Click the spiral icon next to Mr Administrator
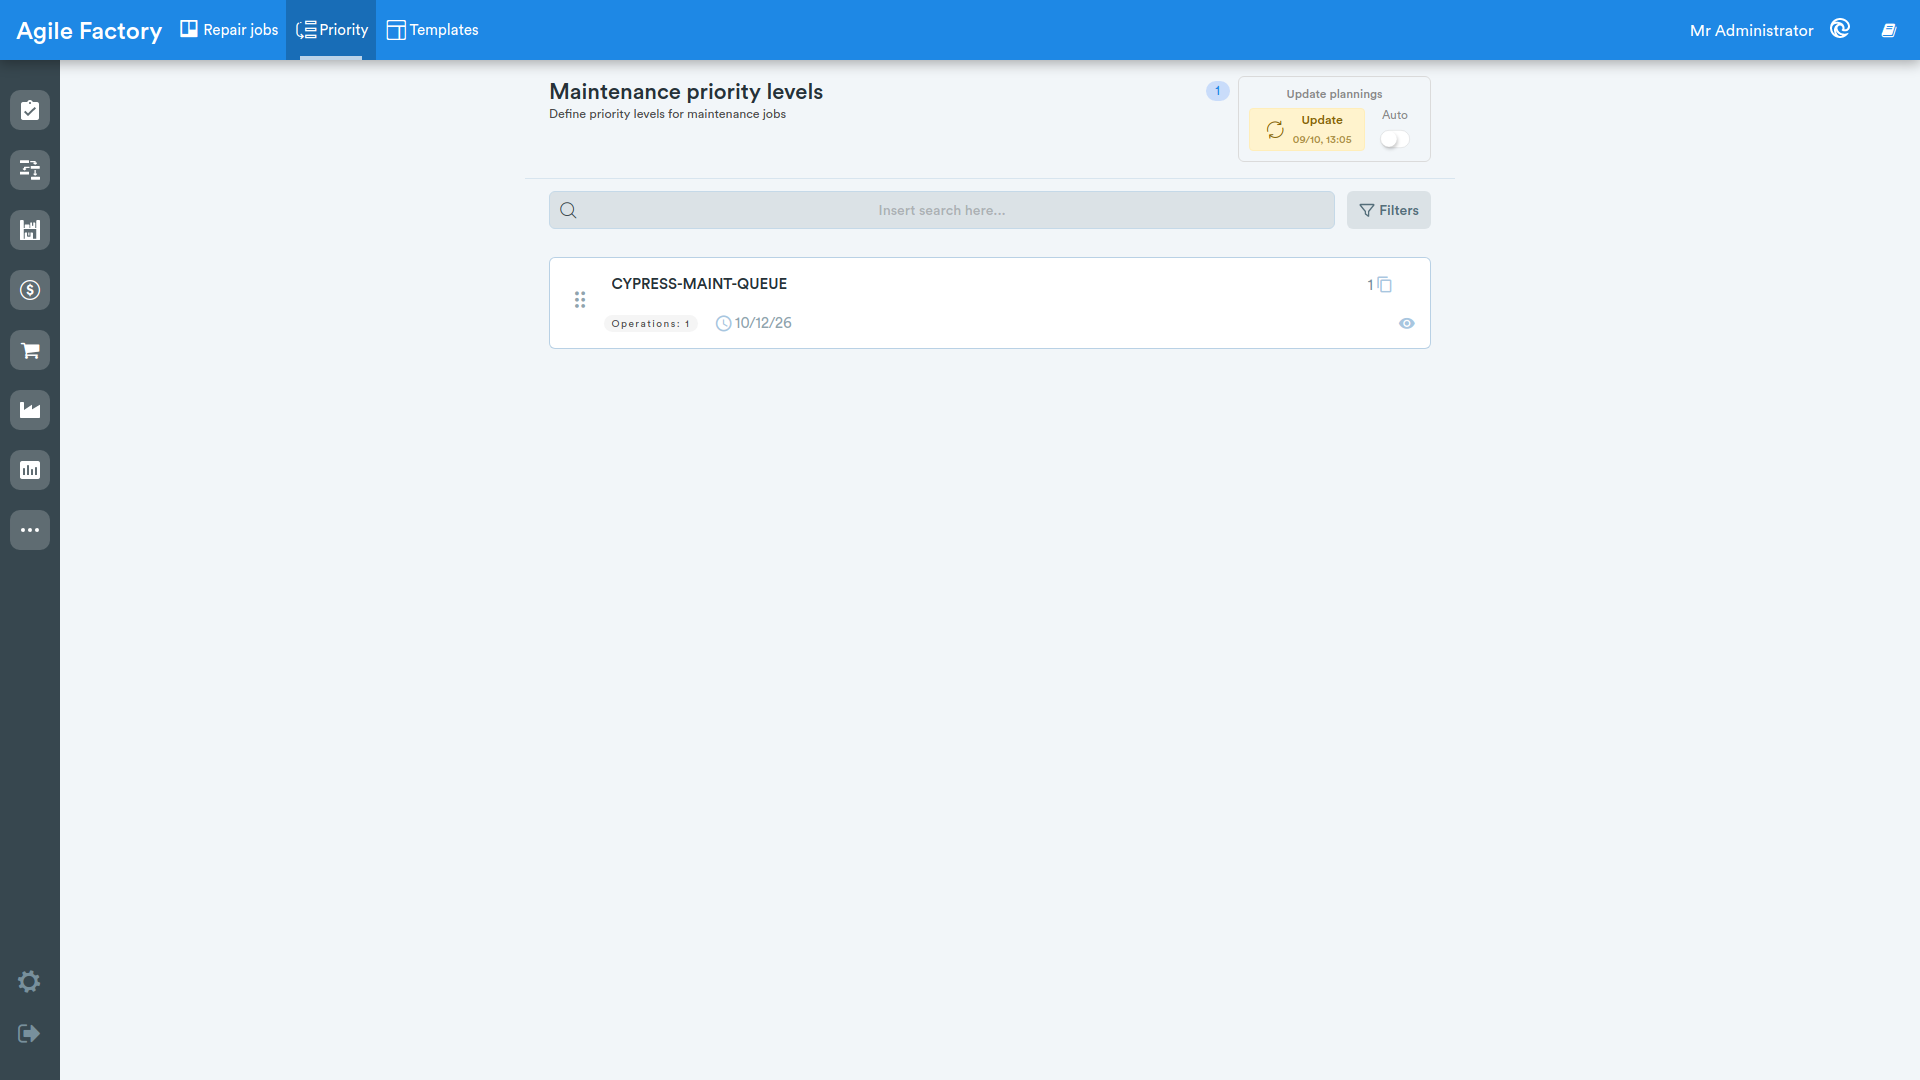This screenshot has height=1080, width=1920. (x=1840, y=29)
